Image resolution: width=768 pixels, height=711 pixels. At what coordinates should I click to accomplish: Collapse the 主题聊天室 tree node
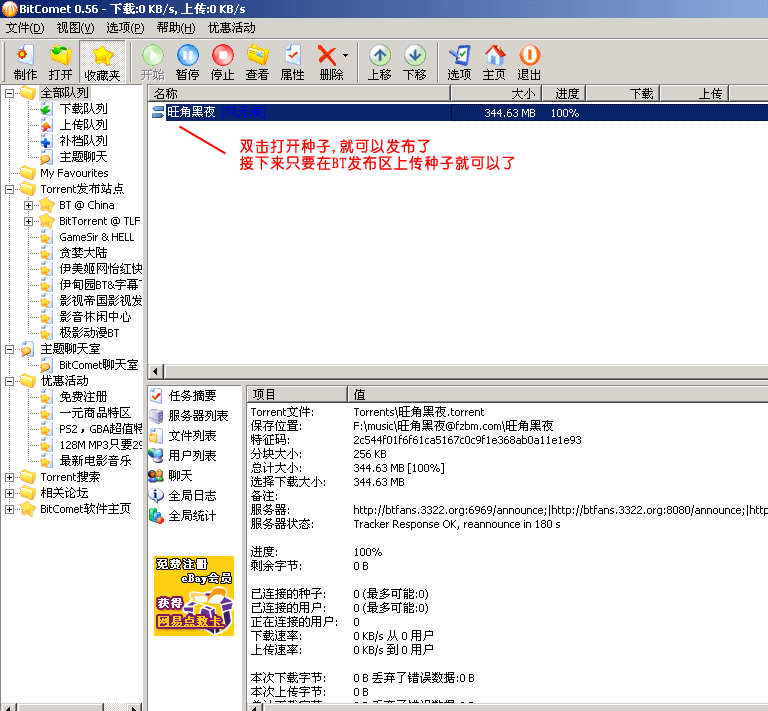coord(9,349)
